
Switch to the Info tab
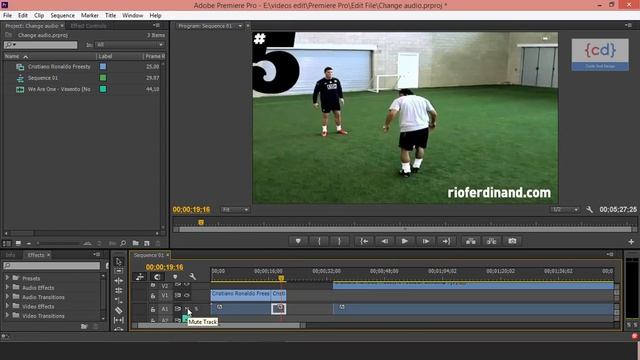coord(10,255)
